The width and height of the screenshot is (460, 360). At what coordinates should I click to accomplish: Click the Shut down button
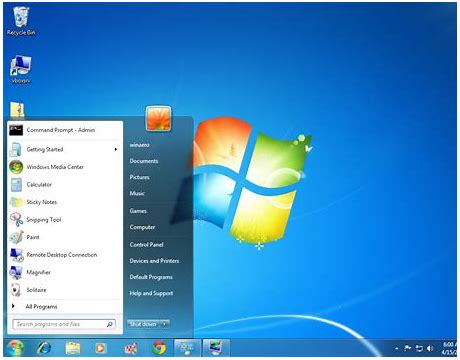144,324
